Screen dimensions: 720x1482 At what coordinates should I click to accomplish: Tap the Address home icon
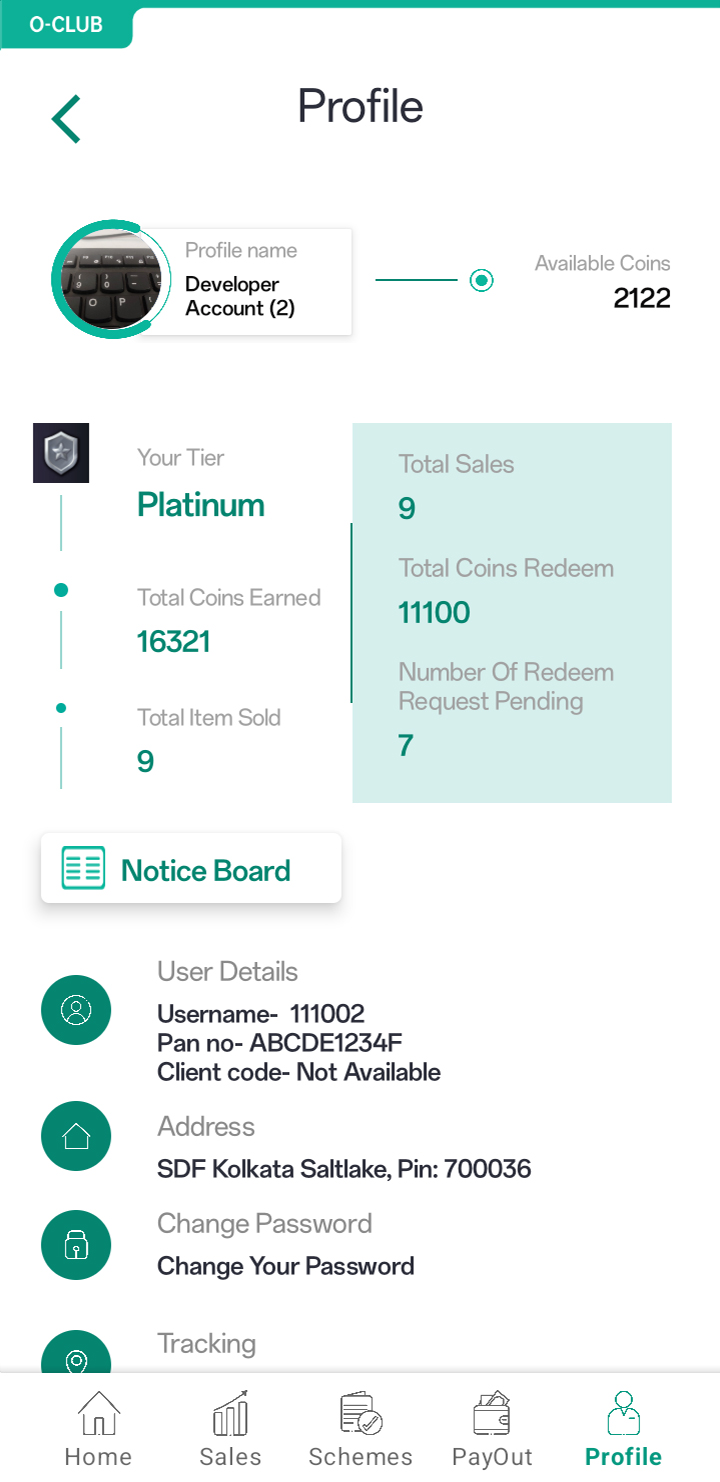pos(76,1136)
